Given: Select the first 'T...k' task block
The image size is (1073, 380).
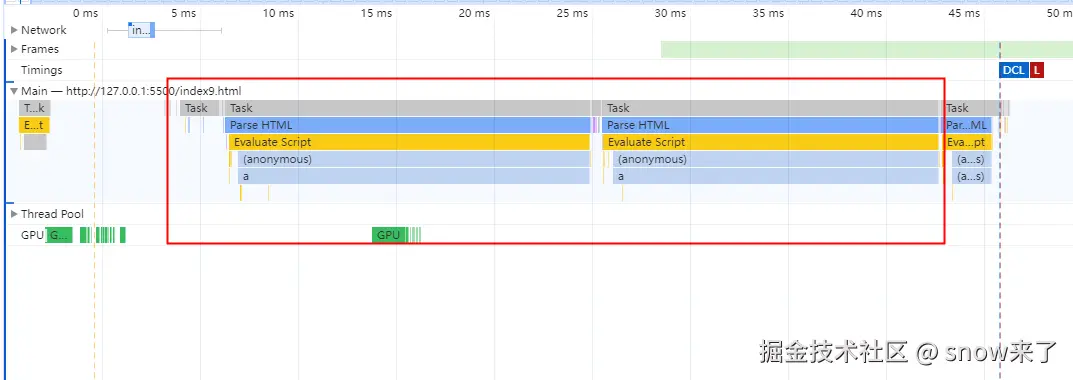Looking at the screenshot, I should coord(34,108).
